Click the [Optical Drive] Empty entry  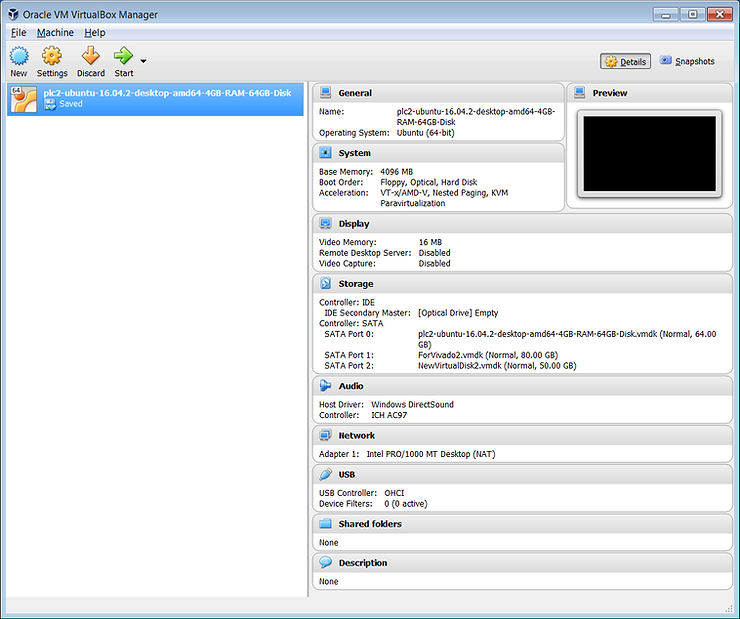click(458, 313)
